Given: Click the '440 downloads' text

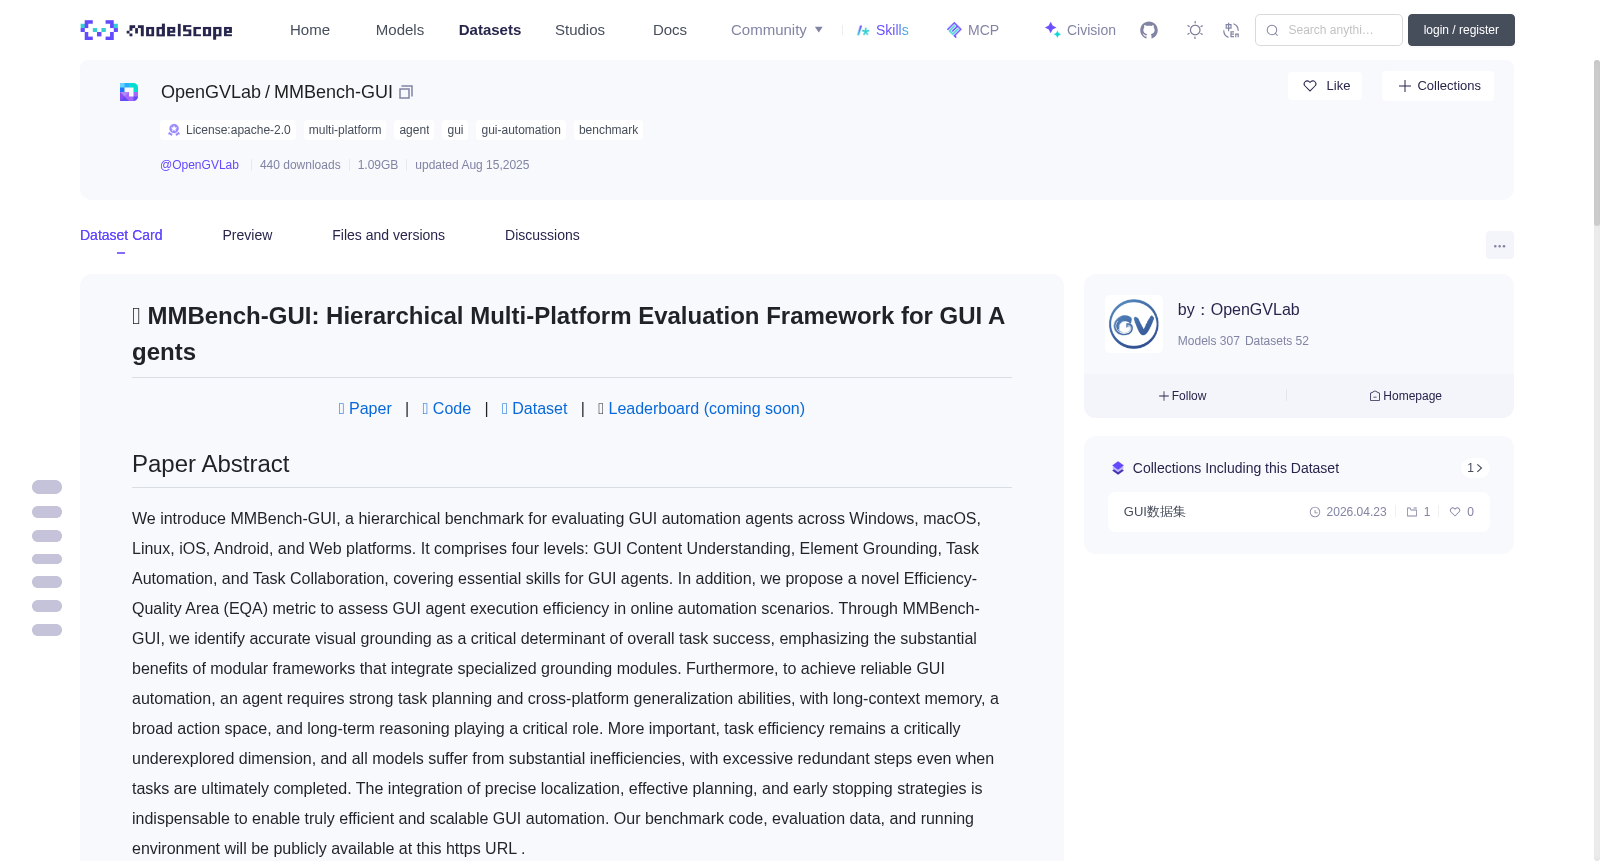Looking at the screenshot, I should (x=300, y=165).
